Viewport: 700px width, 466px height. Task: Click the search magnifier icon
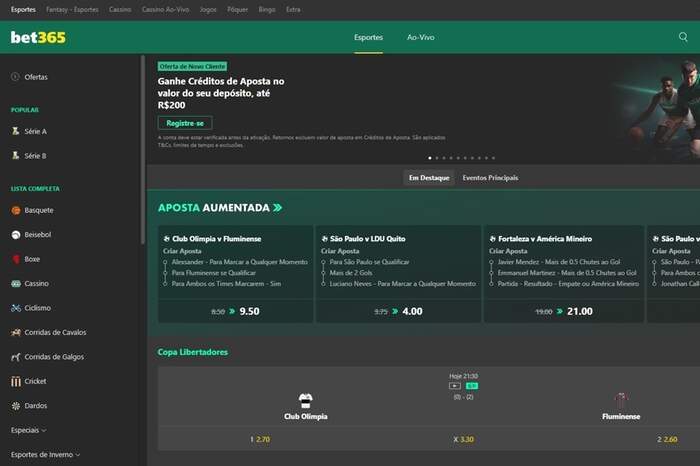click(x=683, y=37)
